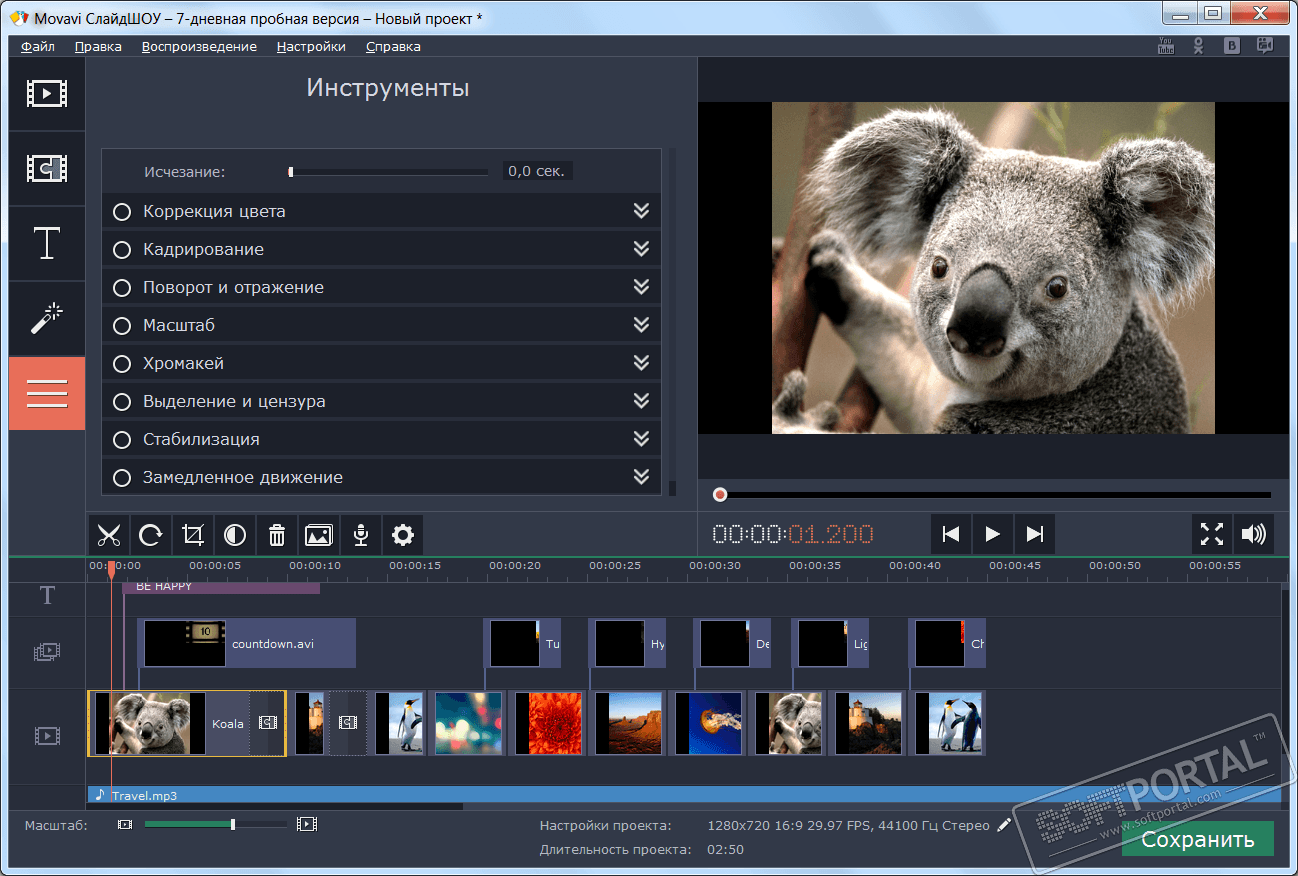Screen dimensions: 1298x876
Task: Expand the Хромакей section chevron
Action: tap(641, 363)
